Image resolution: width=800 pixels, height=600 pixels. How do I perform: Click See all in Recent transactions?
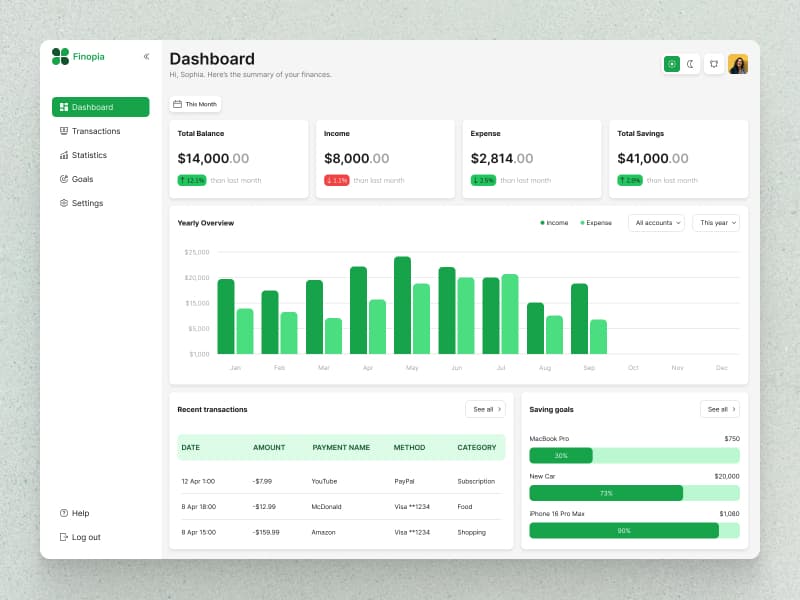click(x=485, y=409)
